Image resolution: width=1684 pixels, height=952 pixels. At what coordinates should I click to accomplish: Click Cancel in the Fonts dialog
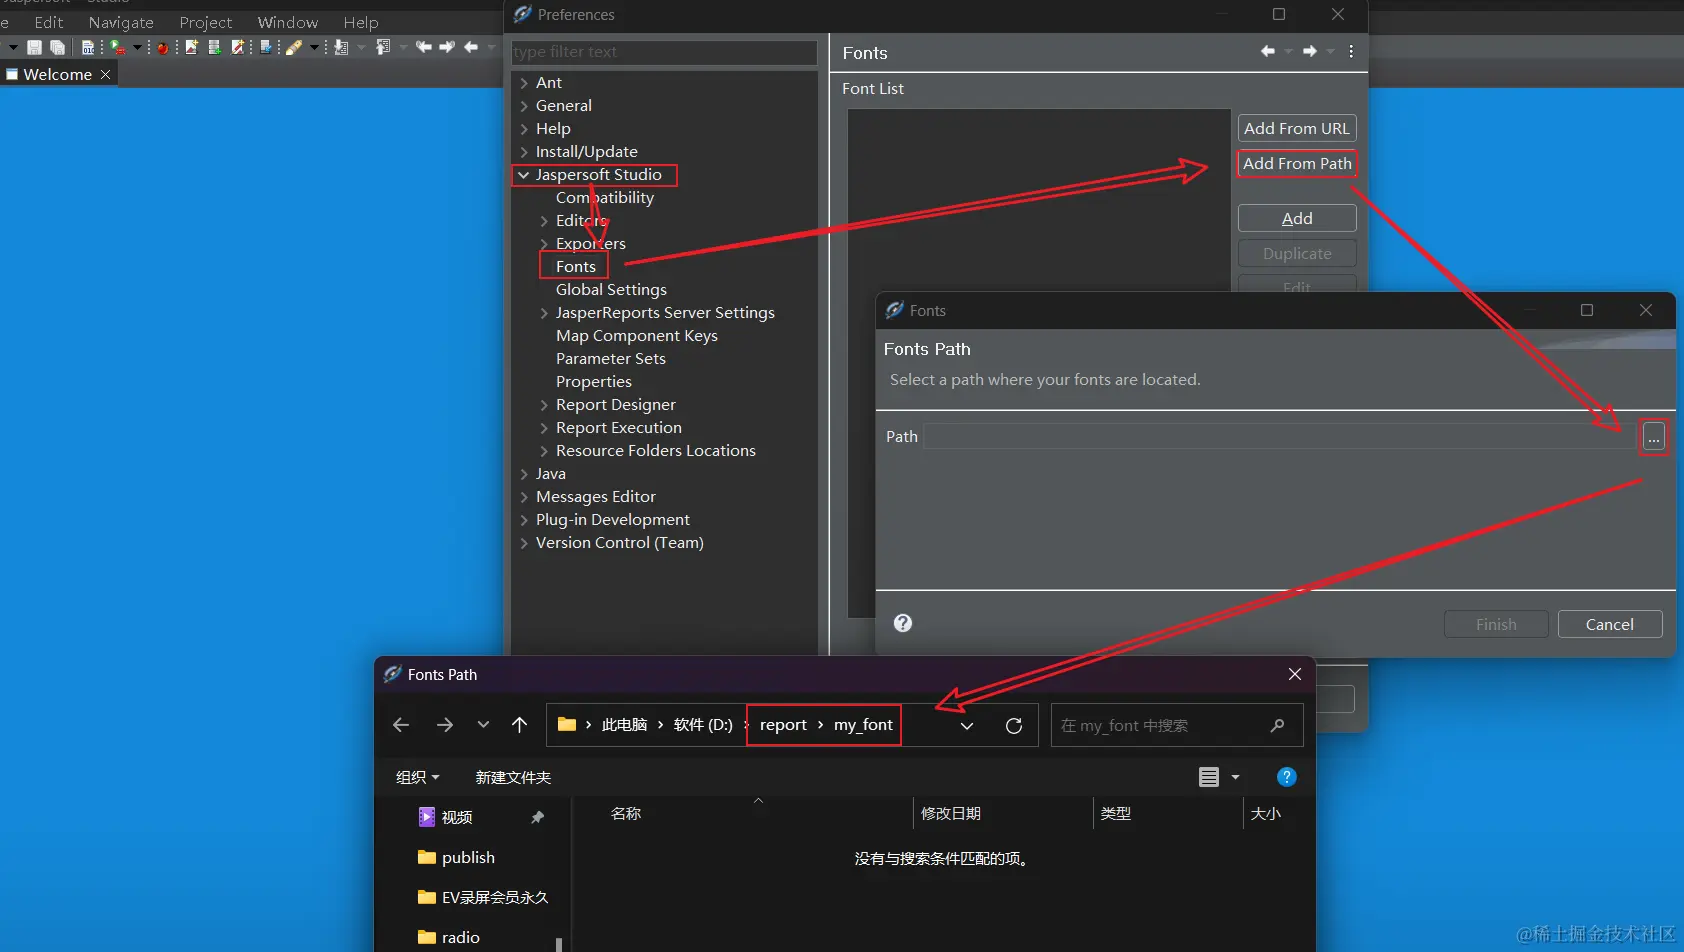[x=1610, y=624]
